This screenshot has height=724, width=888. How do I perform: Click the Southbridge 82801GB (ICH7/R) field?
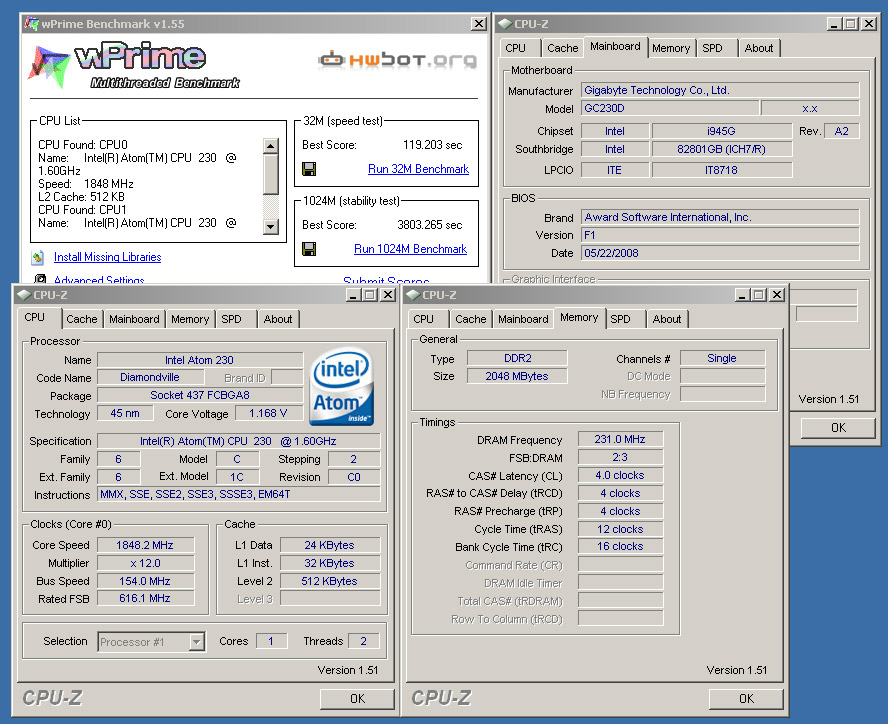(722, 149)
